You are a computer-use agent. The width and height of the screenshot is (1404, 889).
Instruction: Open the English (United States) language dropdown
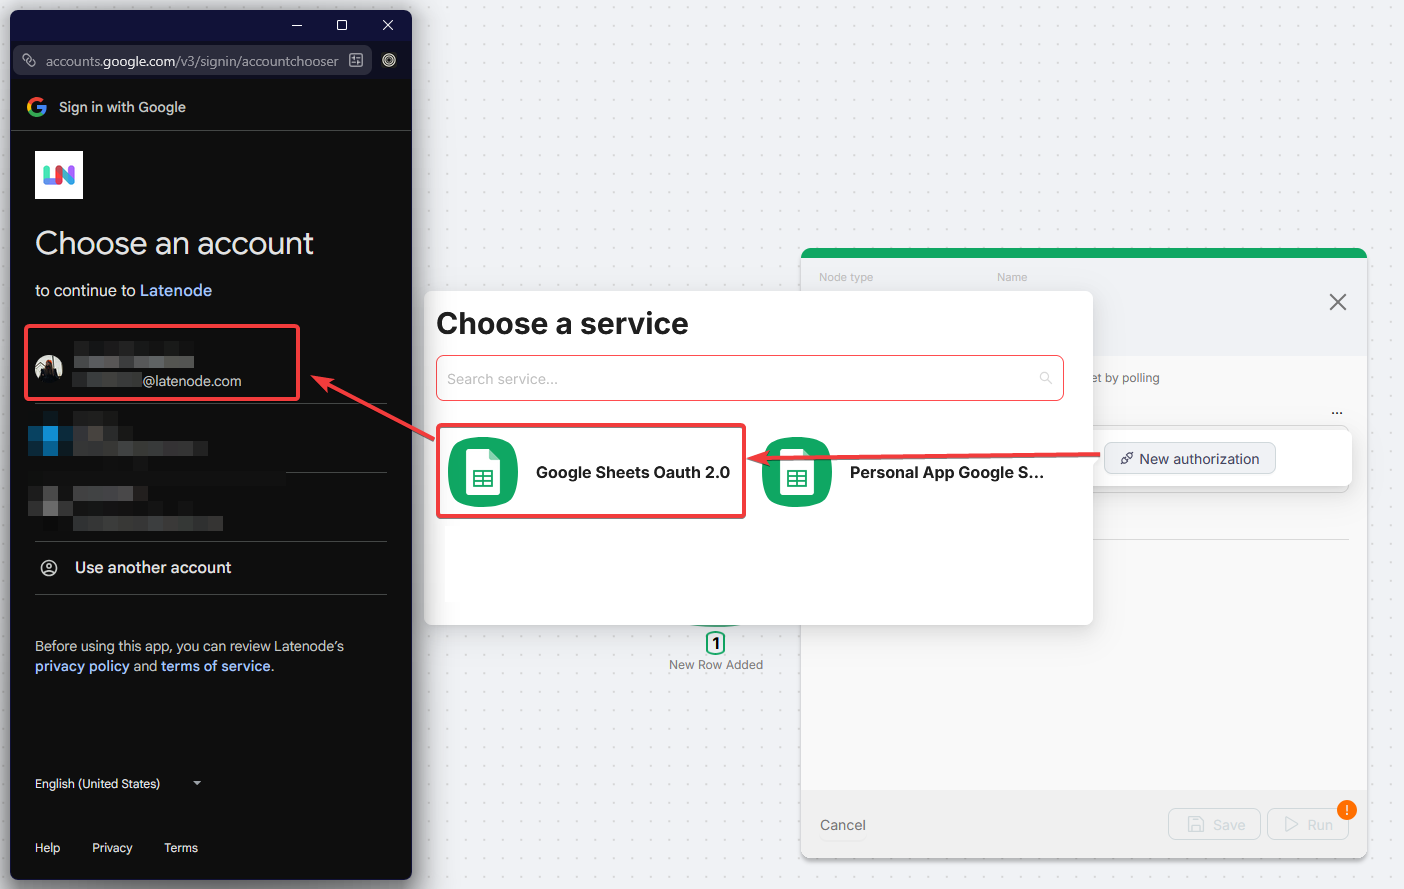117,783
